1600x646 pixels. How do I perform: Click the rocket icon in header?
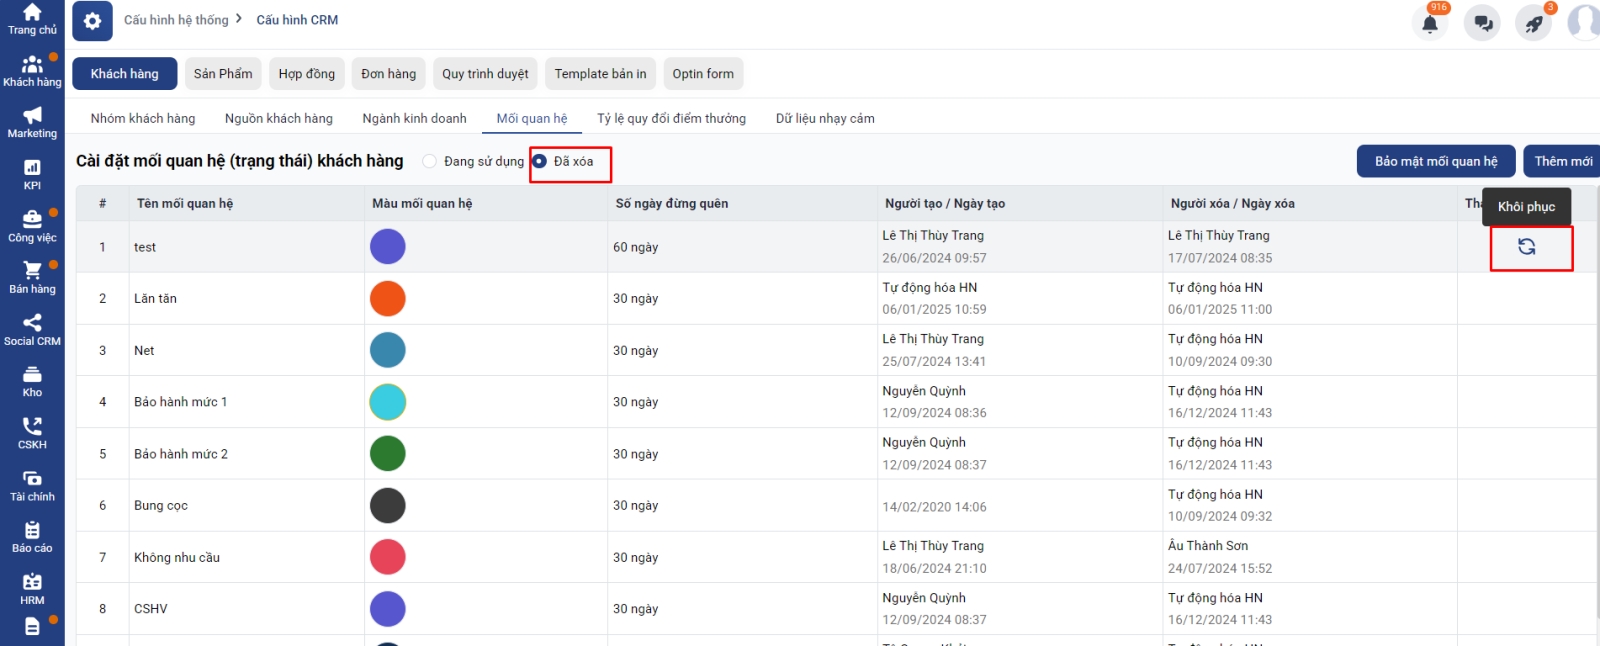pyautogui.click(x=1534, y=23)
